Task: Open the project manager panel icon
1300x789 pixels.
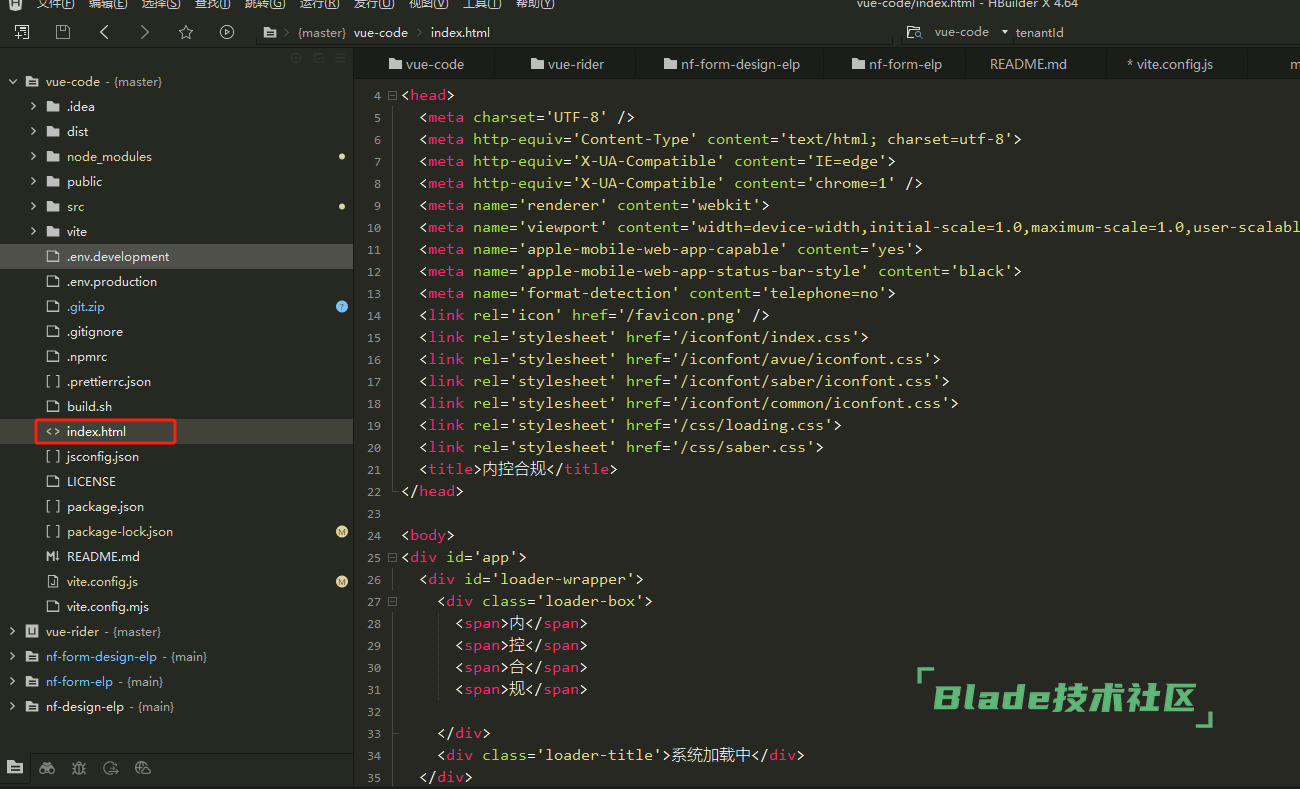Action: (15, 768)
